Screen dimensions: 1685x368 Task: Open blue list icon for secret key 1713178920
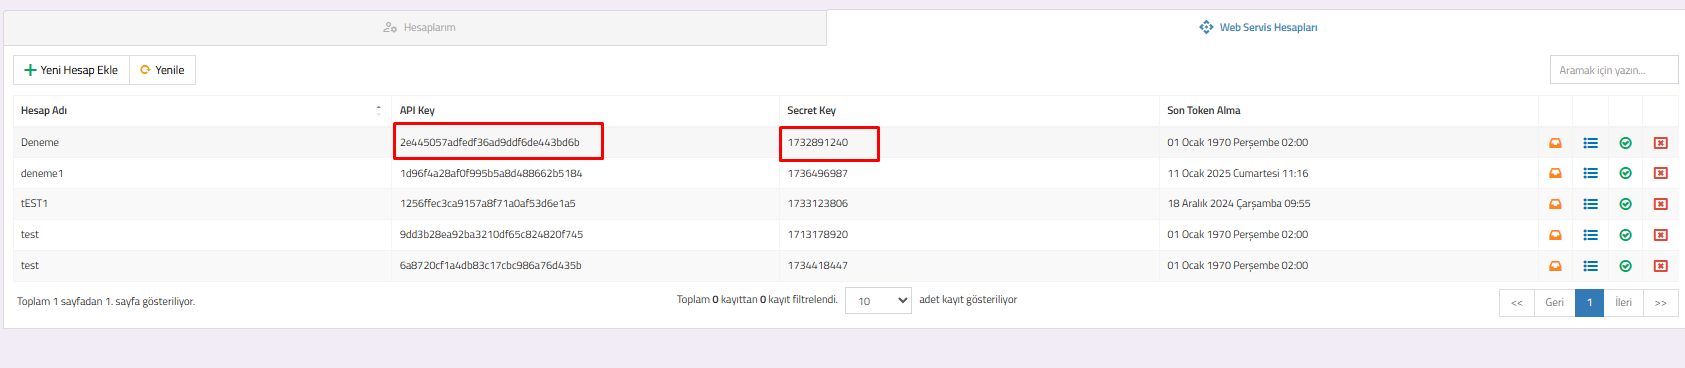pyautogui.click(x=1590, y=235)
